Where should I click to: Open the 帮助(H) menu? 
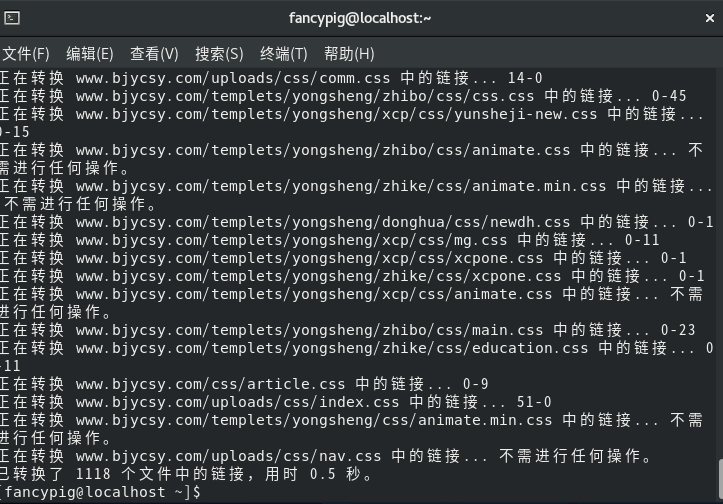tap(348, 54)
